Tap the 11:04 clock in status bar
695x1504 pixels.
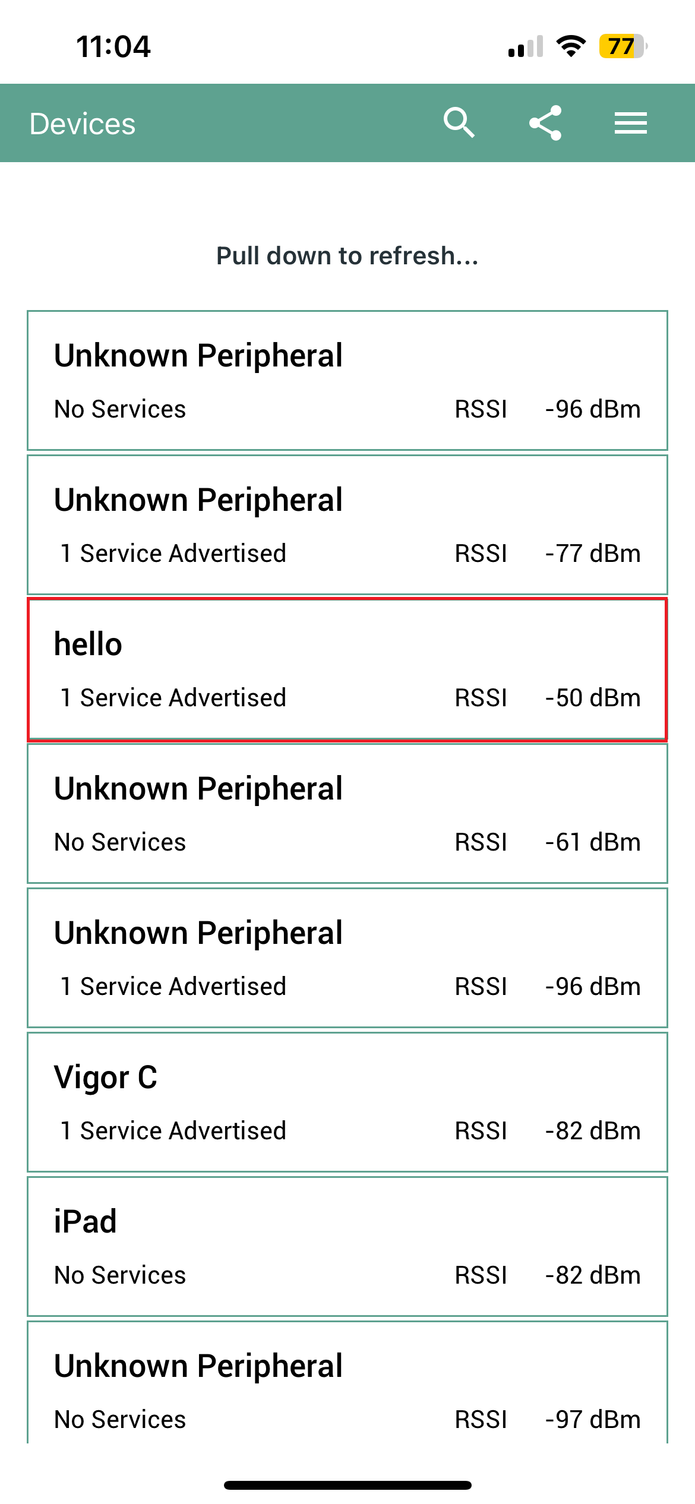(113, 46)
